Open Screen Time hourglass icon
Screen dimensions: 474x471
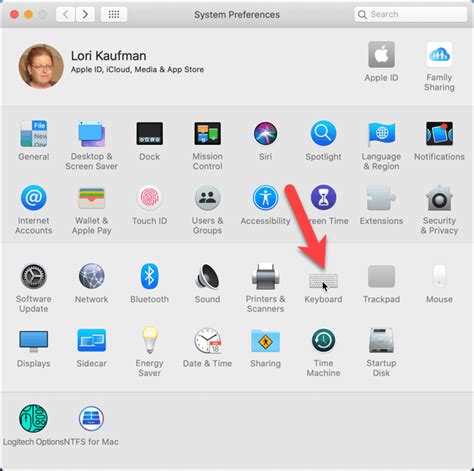[x=323, y=198]
